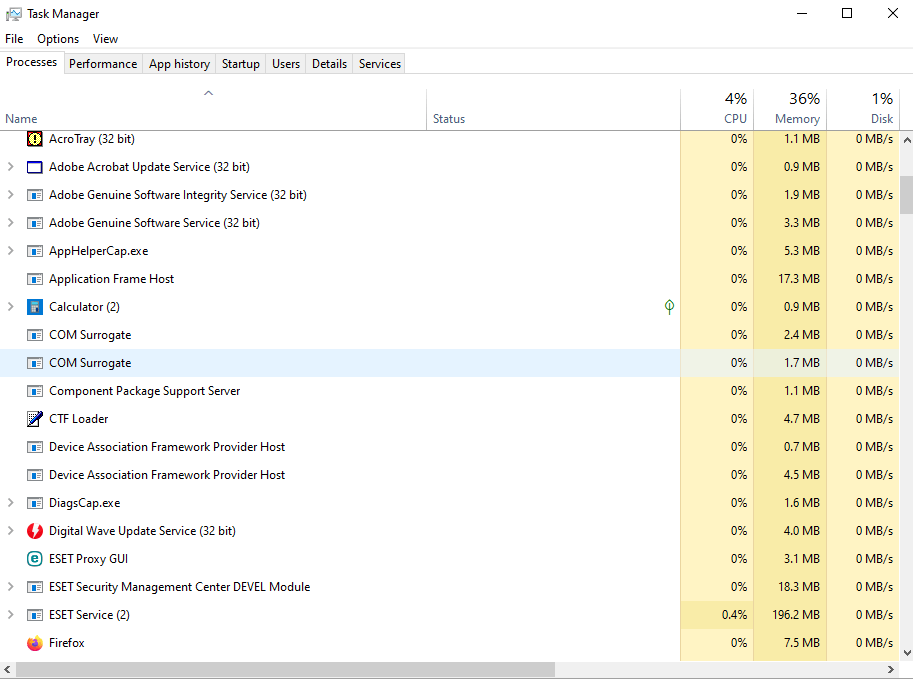913x682 pixels.
Task: Click the ESET Service process icon
Action: (x=35, y=614)
